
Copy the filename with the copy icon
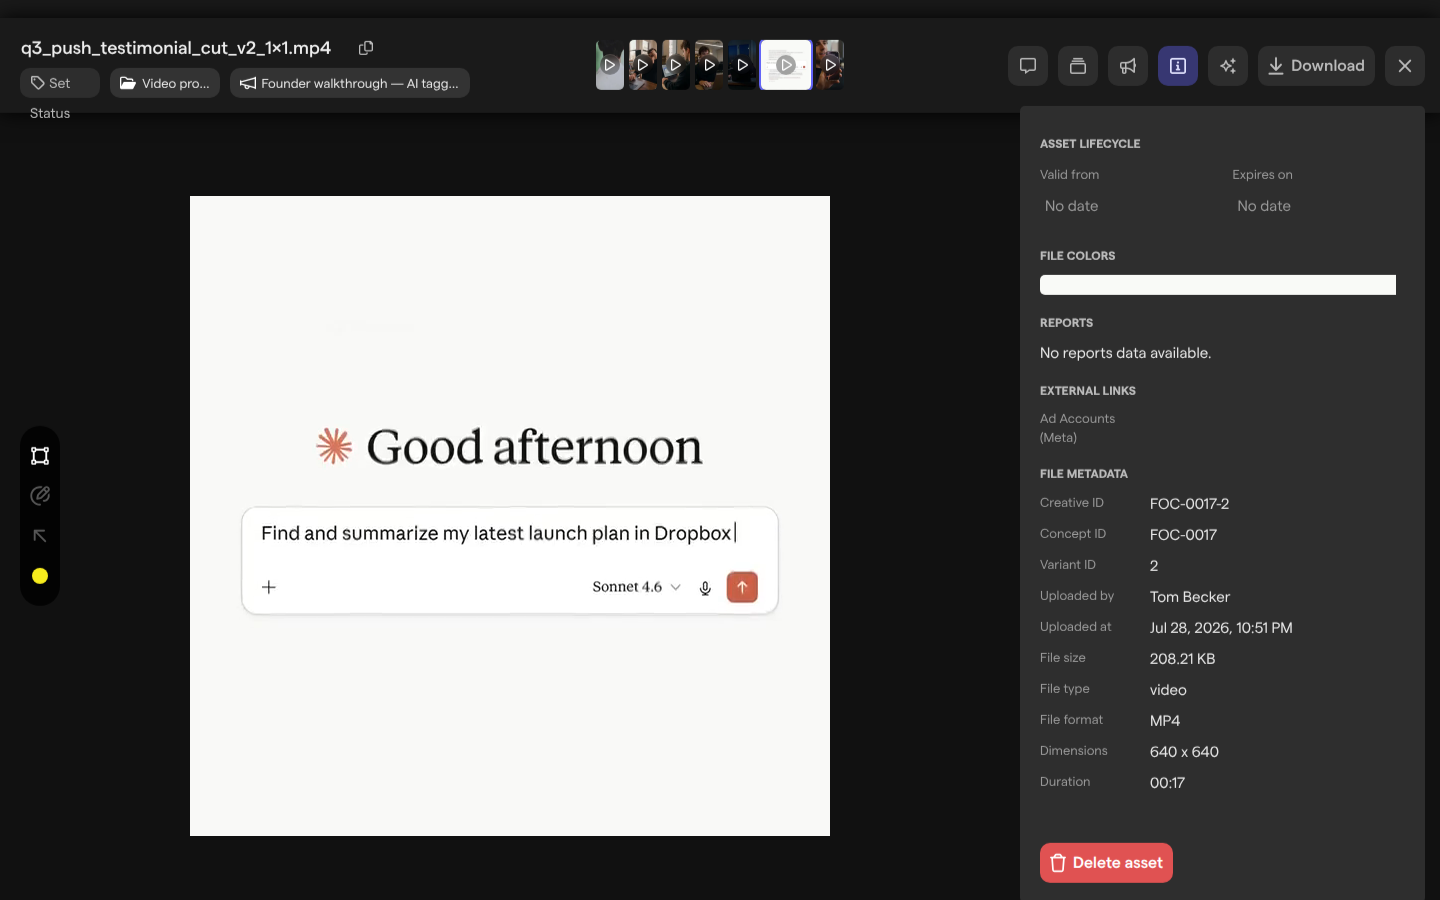point(366,48)
